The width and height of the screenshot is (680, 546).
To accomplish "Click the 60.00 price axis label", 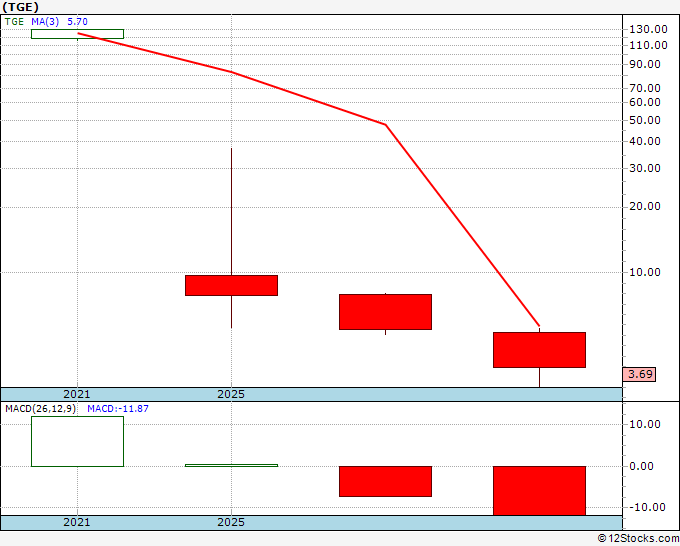I will tap(645, 102).
